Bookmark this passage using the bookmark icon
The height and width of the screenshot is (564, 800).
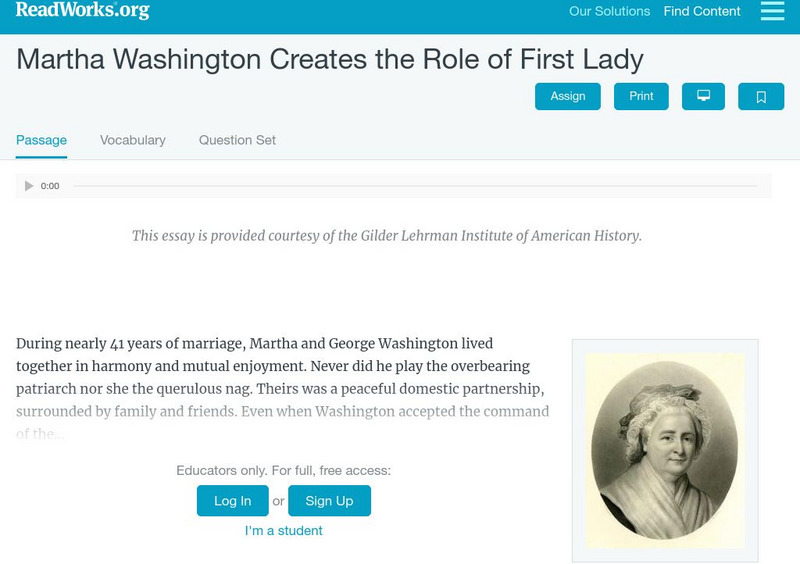tap(761, 96)
